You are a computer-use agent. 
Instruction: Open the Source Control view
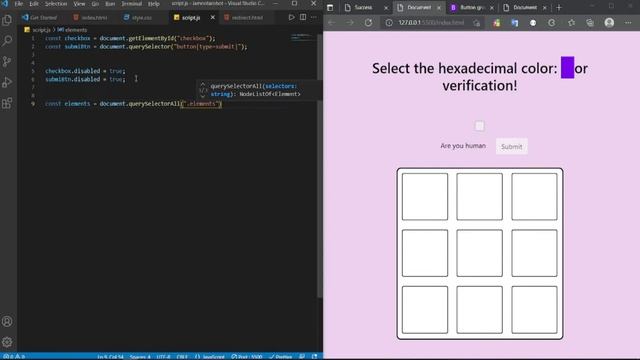(x=7, y=61)
